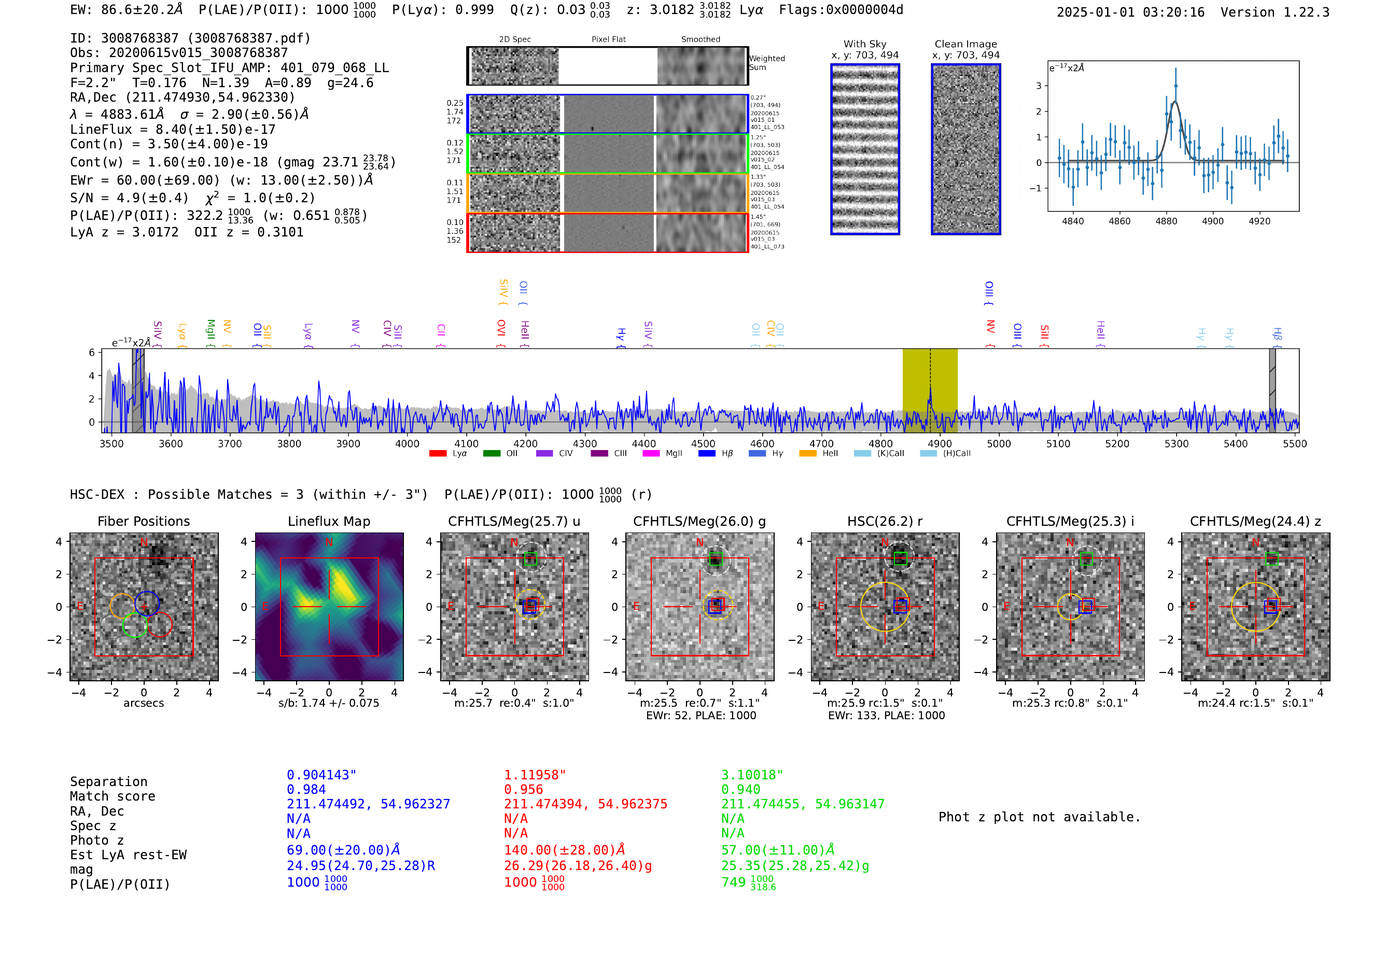This screenshot has height=953, width=1400.
Task: Click the black-bordered Weighted Sum 2D spectrum row
Action: pyautogui.click(x=607, y=66)
